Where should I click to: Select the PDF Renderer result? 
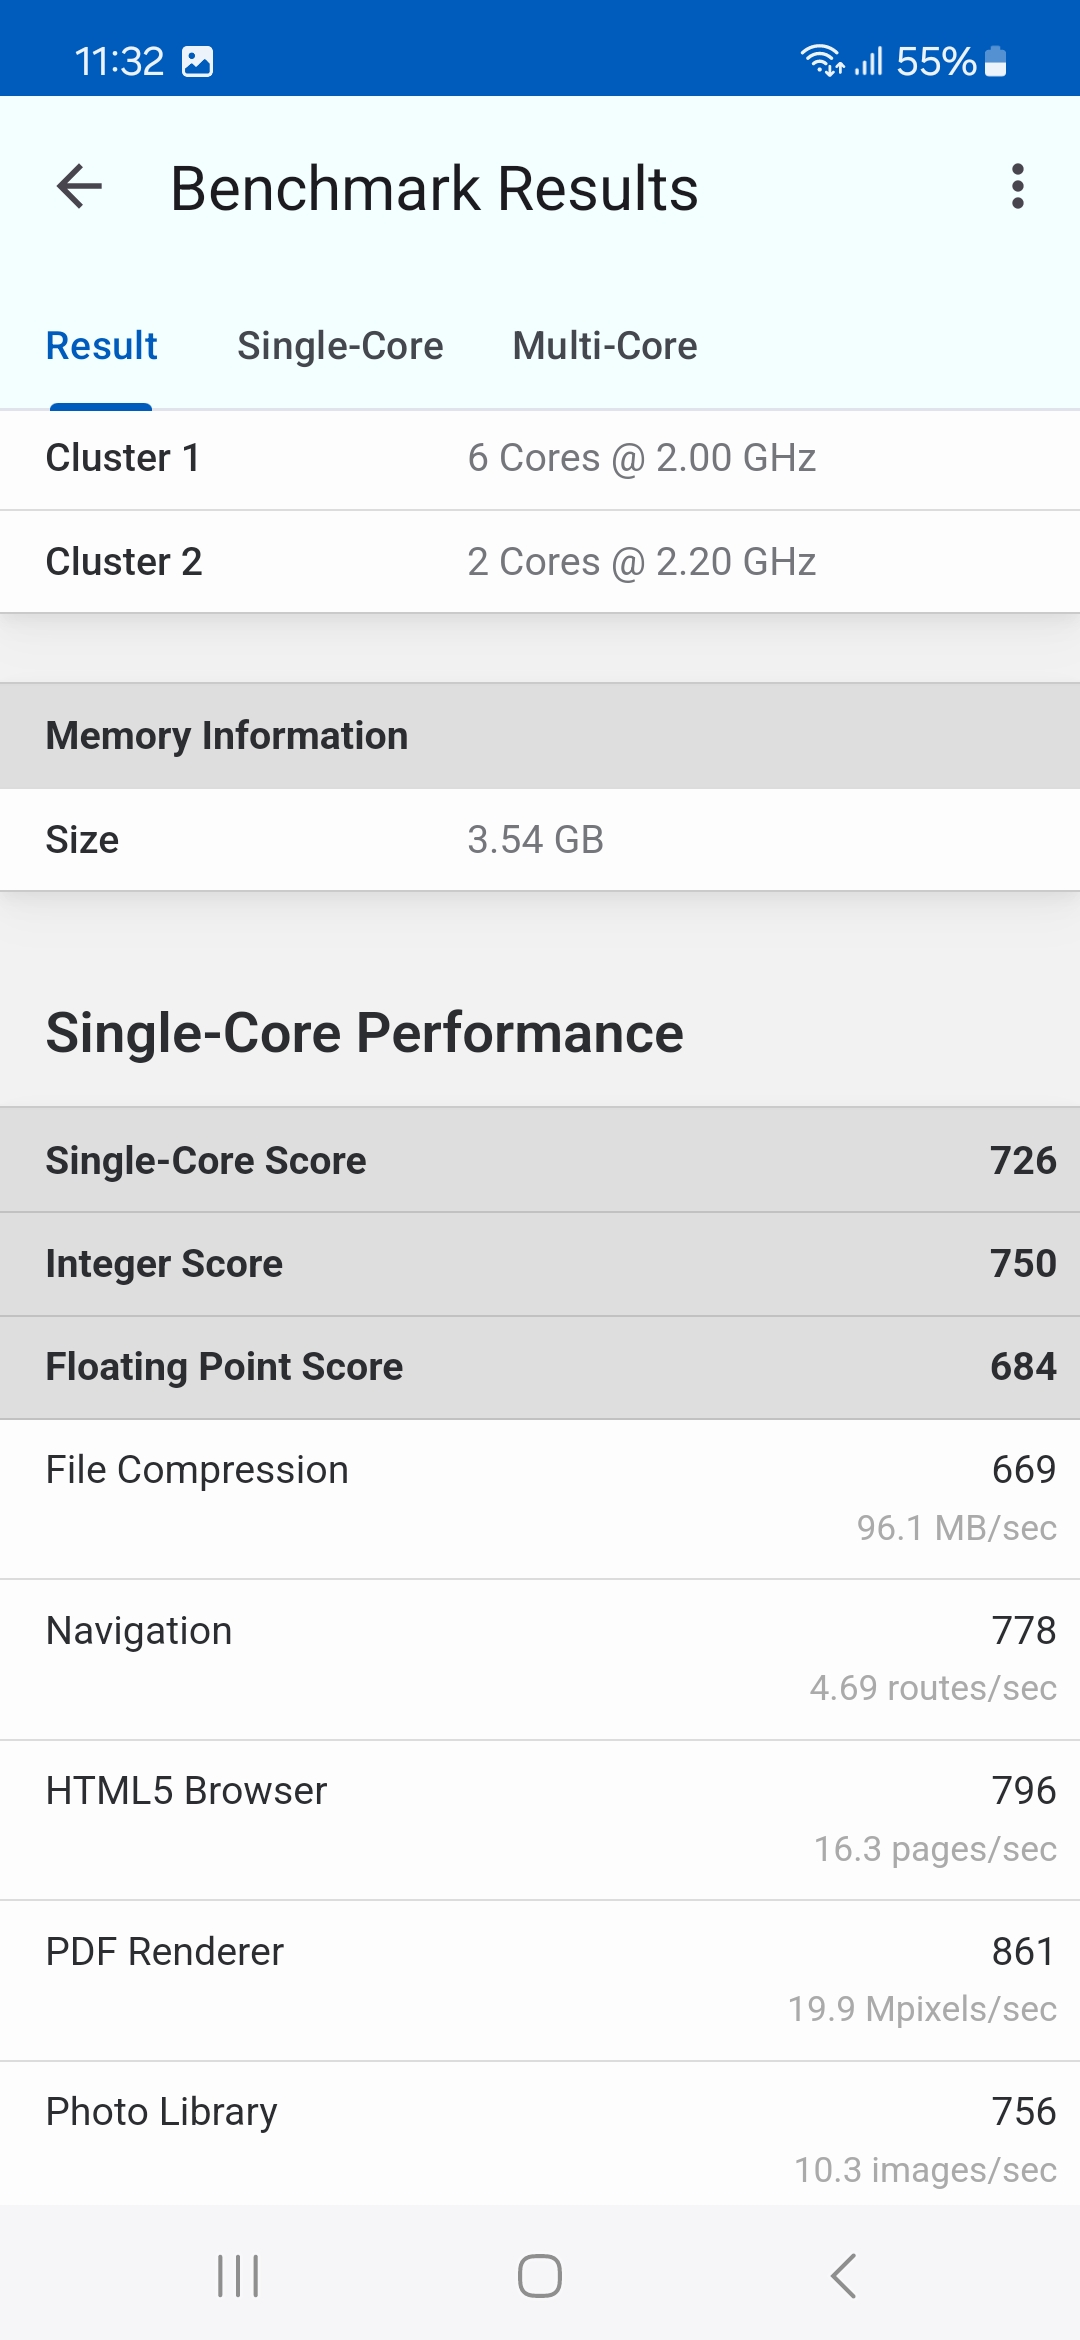540,1979
